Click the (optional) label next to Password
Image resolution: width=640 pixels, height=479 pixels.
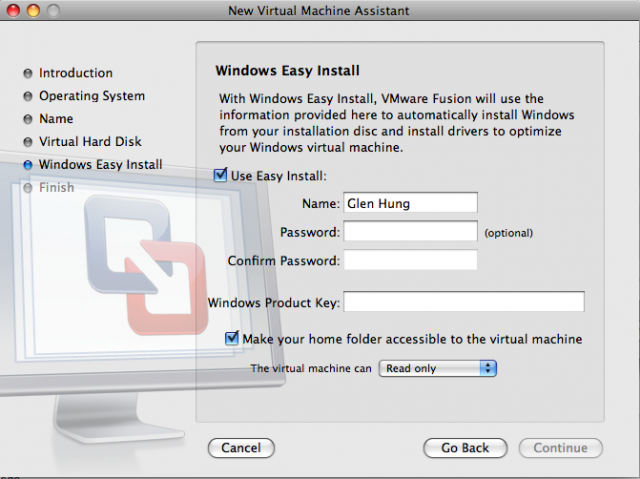(509, 233)
